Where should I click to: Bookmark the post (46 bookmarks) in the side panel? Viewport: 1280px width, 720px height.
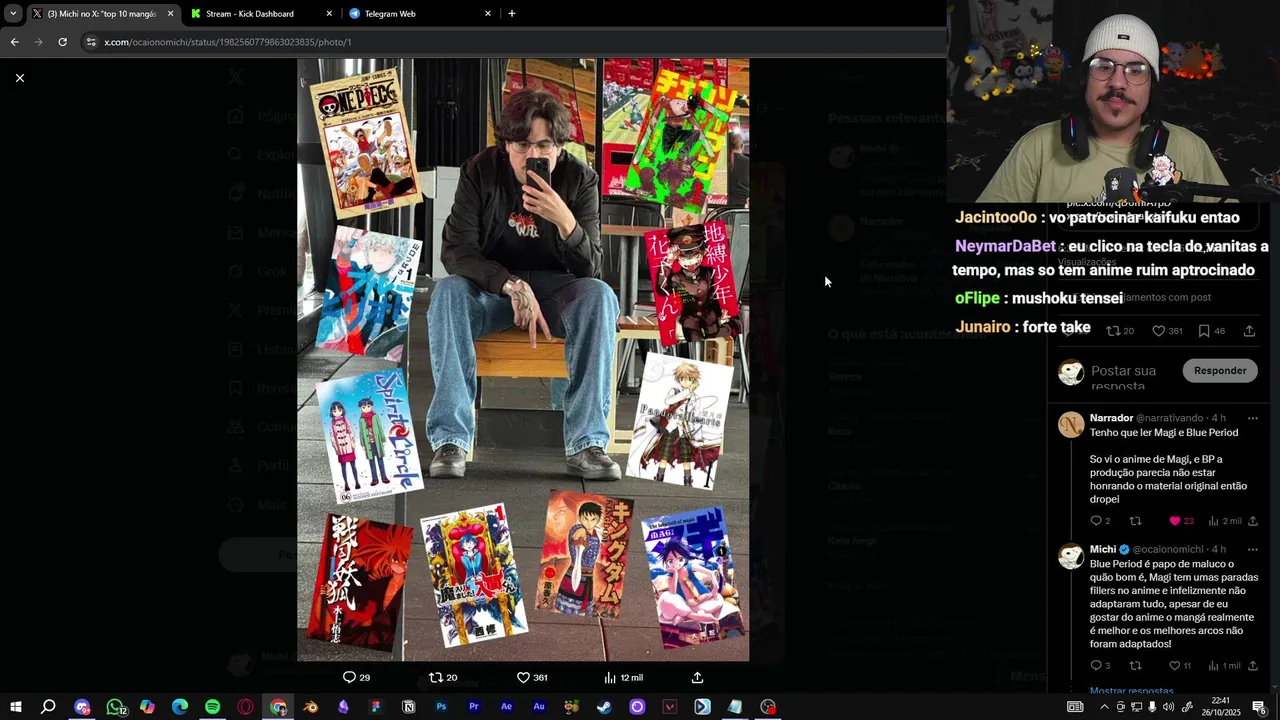[1211, 331]
